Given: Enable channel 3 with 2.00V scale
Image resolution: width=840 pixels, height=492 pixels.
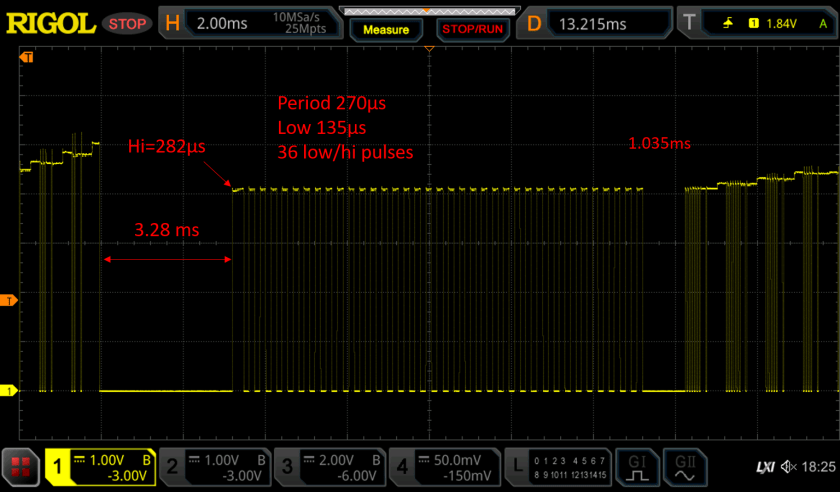Looking at the screenshot, I should click(329, 466).
